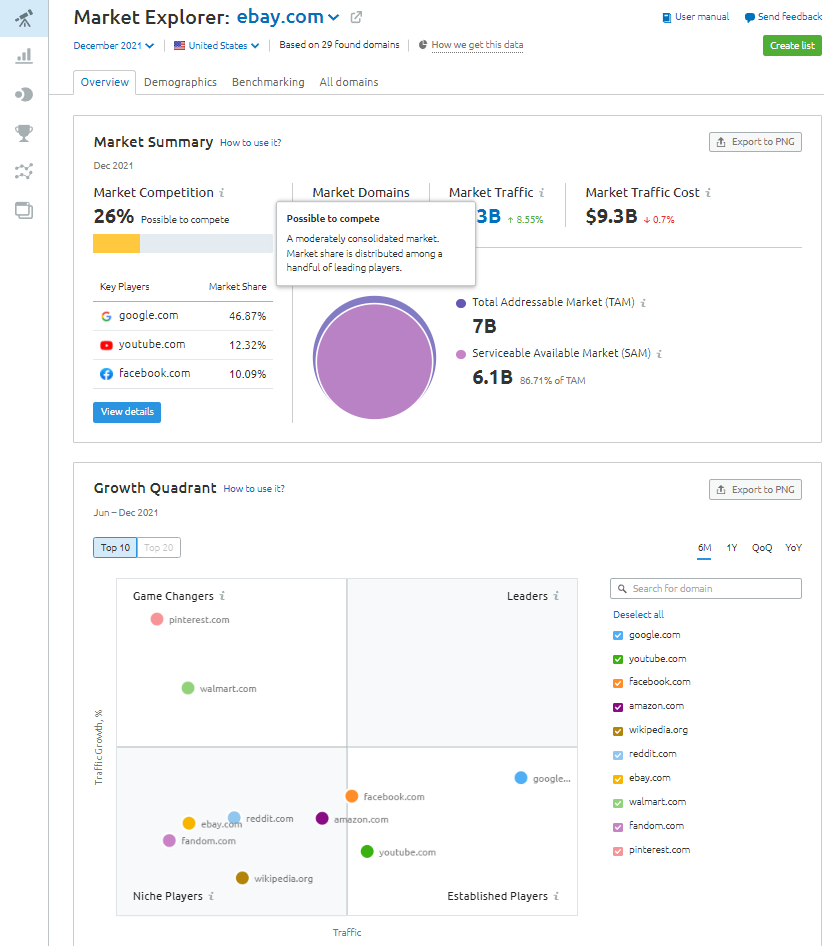Uncheck the wikipedia.org checkbox

[618, 731]
